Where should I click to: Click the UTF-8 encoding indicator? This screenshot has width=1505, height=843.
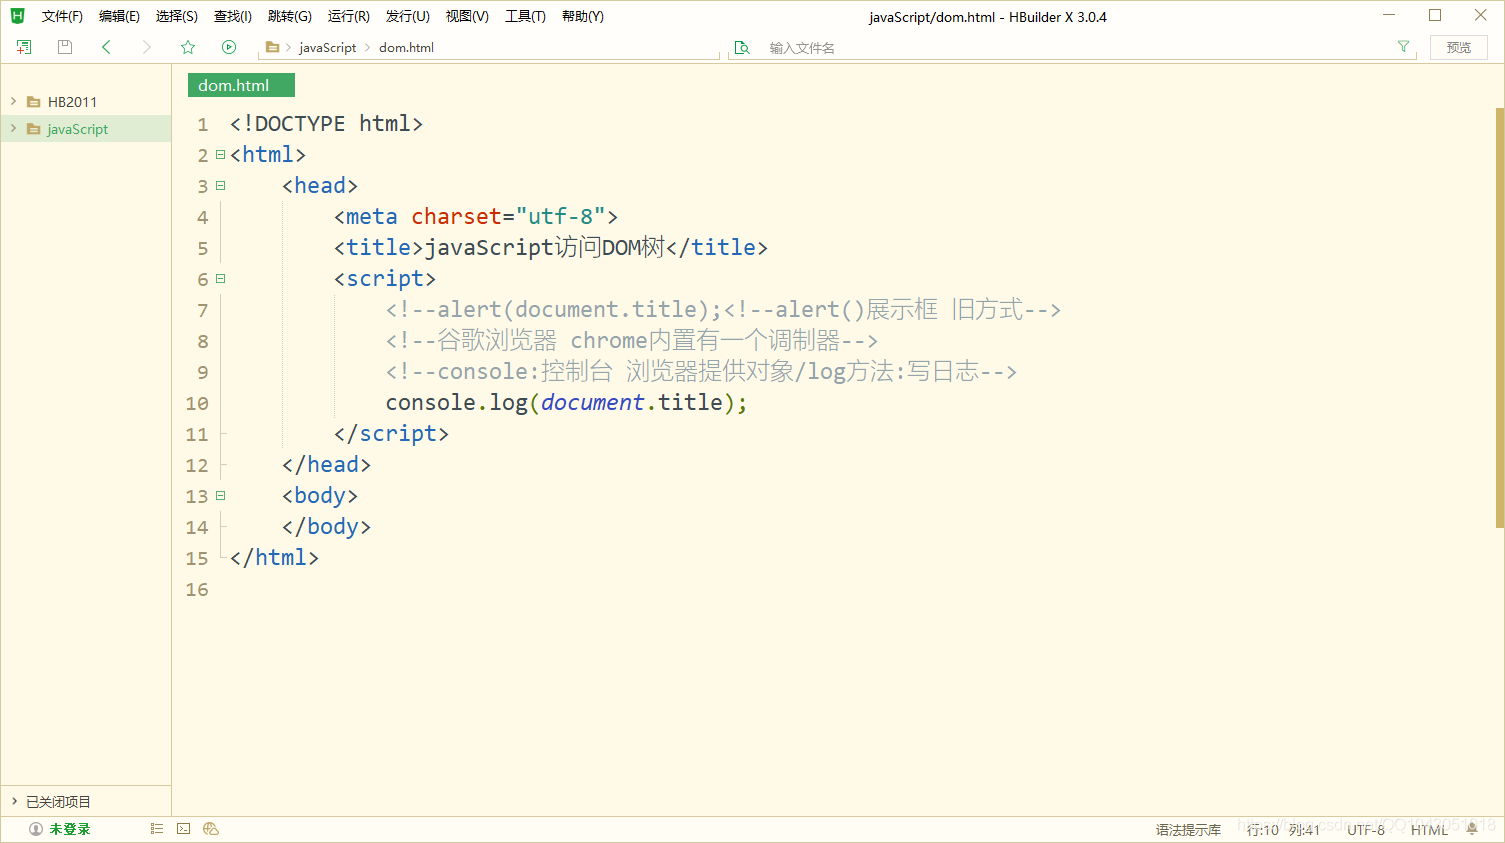point(1366,830)
